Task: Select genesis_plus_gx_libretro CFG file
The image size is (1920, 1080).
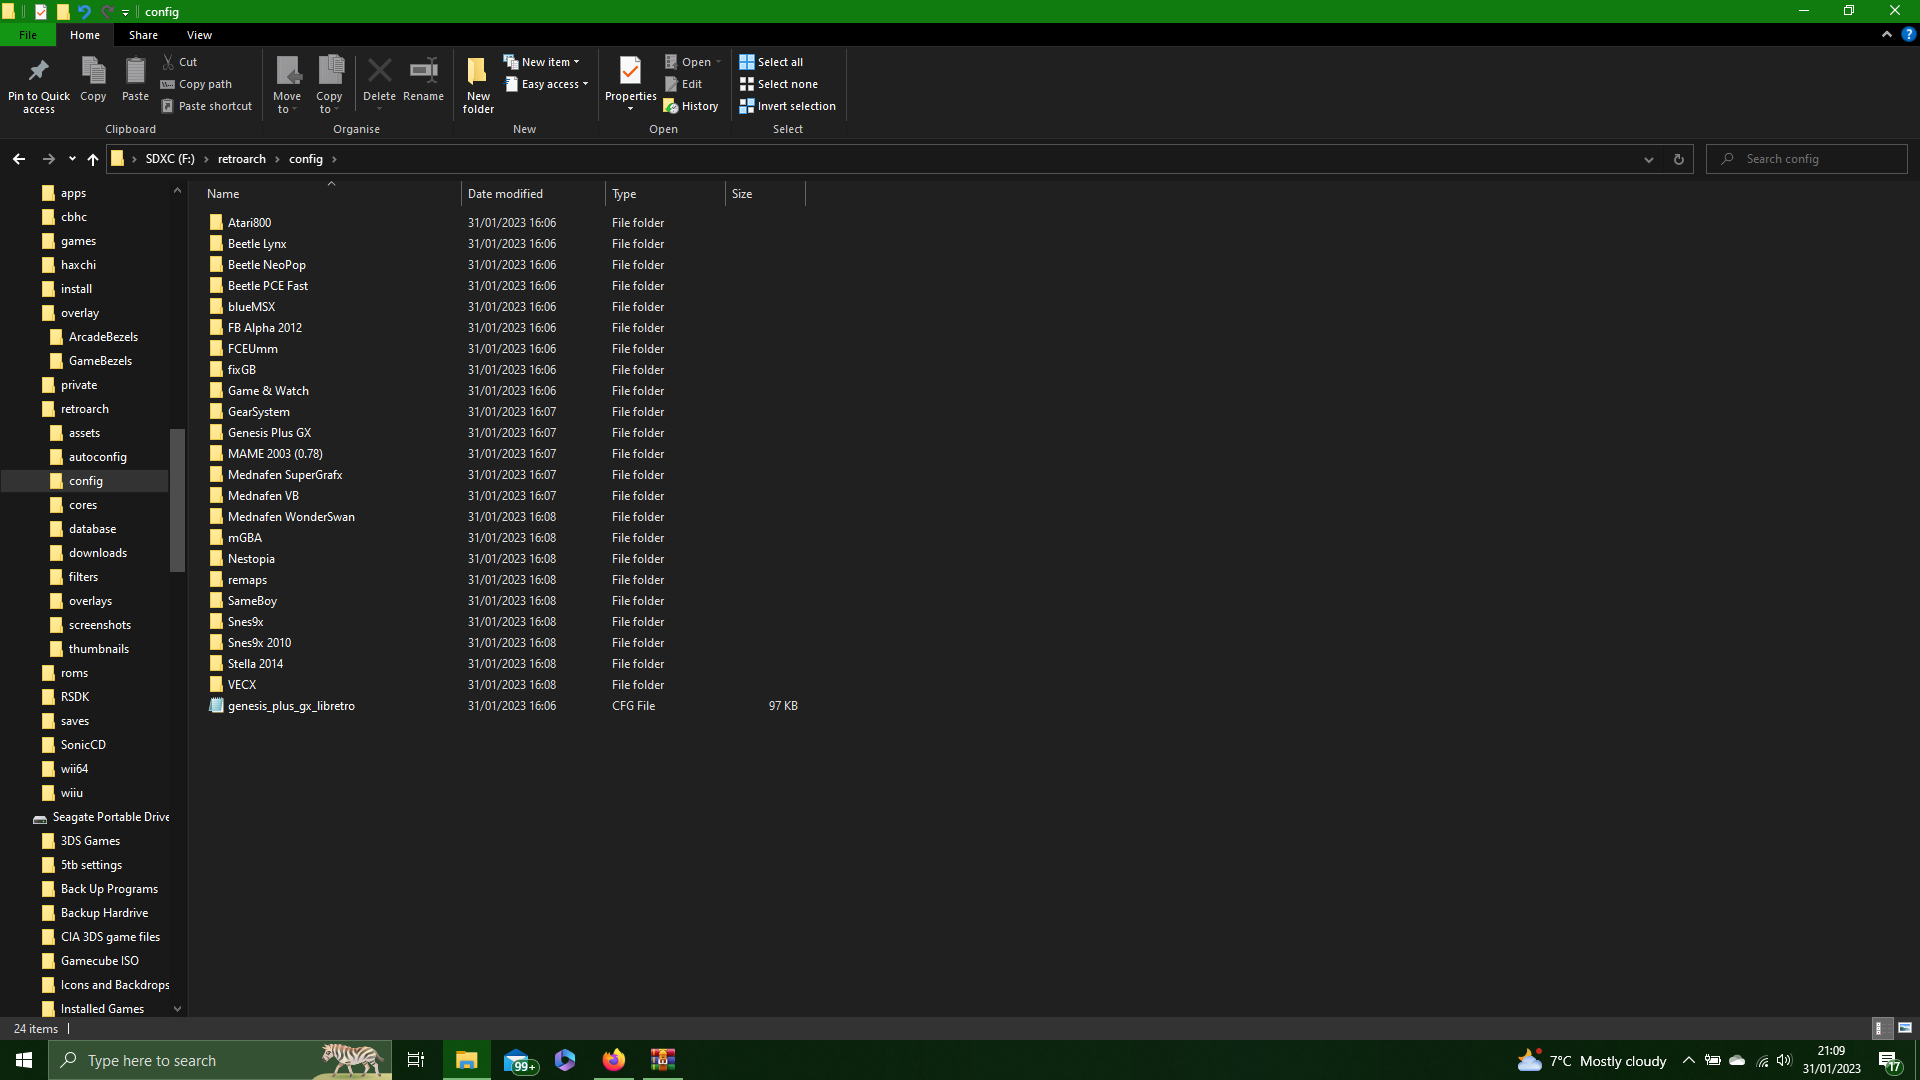Action: [x=291, y=706]
